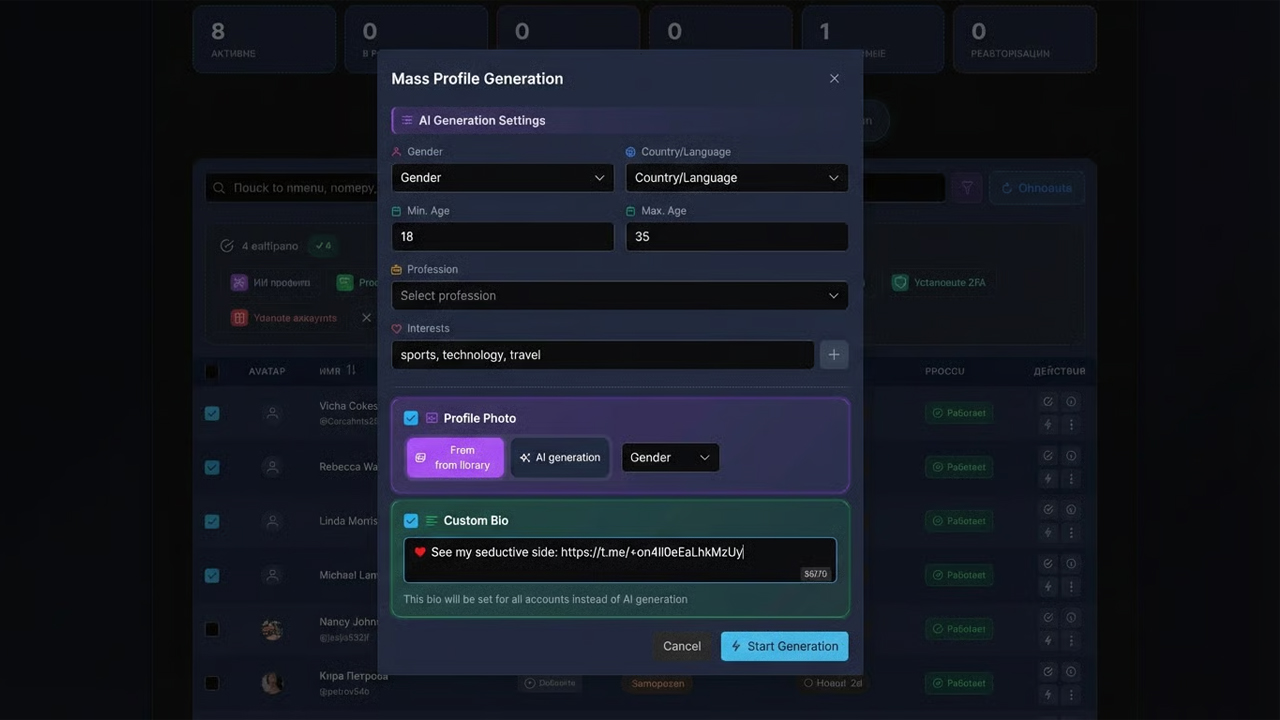Open more options dots for Michael row

(x=1071, y=587)
